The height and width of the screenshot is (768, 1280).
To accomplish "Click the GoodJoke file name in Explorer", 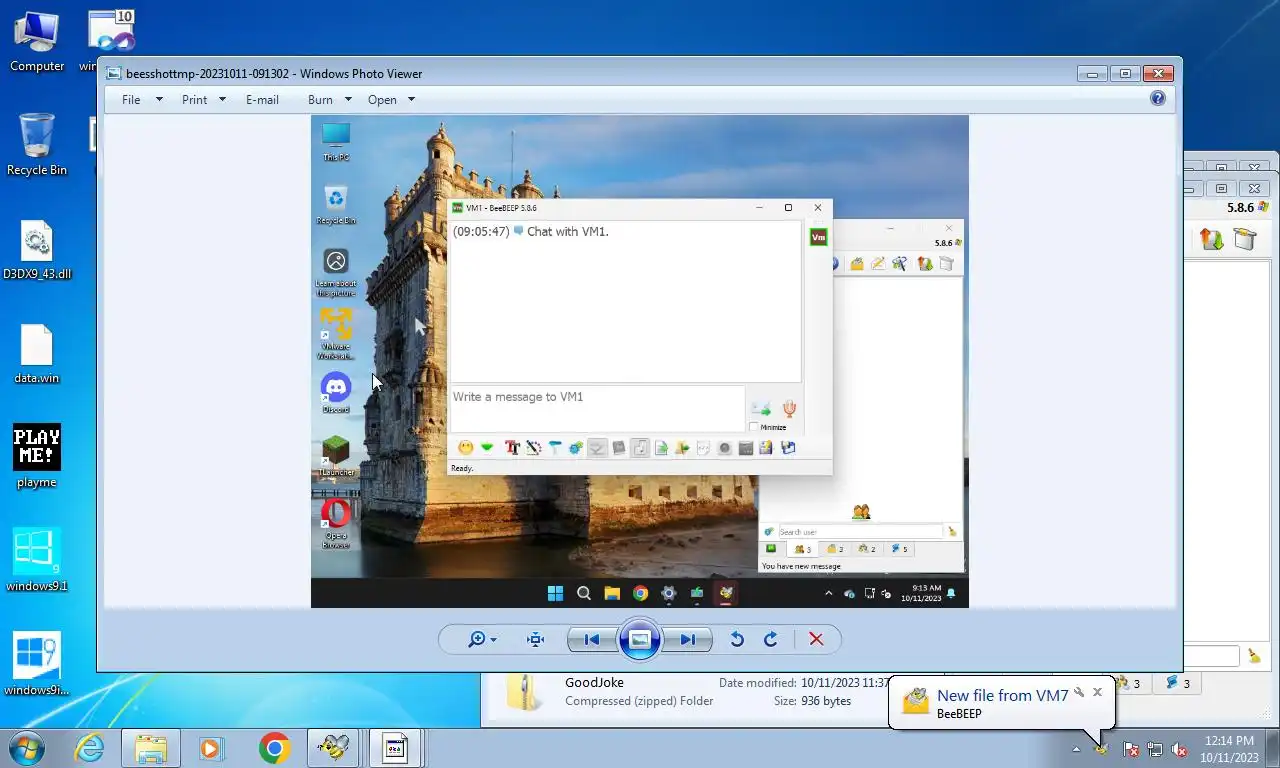I will pos(594,683).
